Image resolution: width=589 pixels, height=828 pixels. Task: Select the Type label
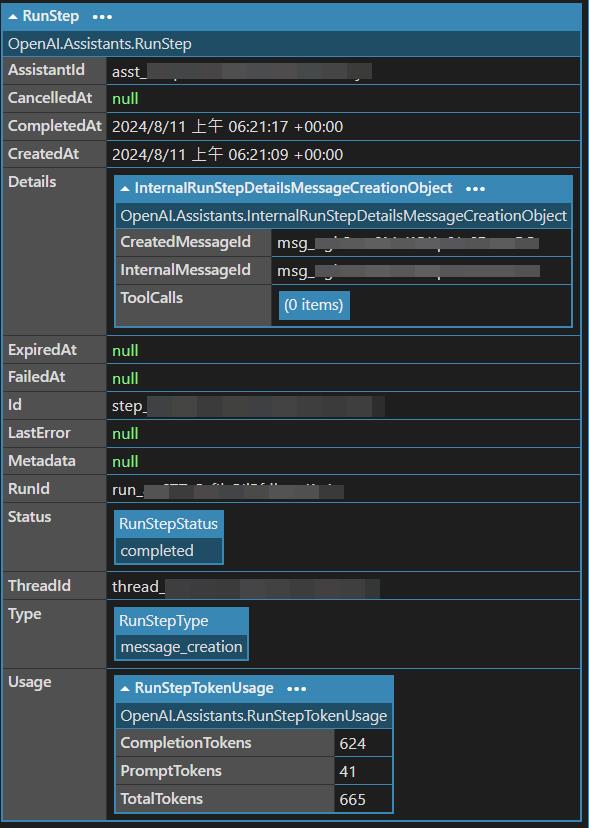(24, 614)
